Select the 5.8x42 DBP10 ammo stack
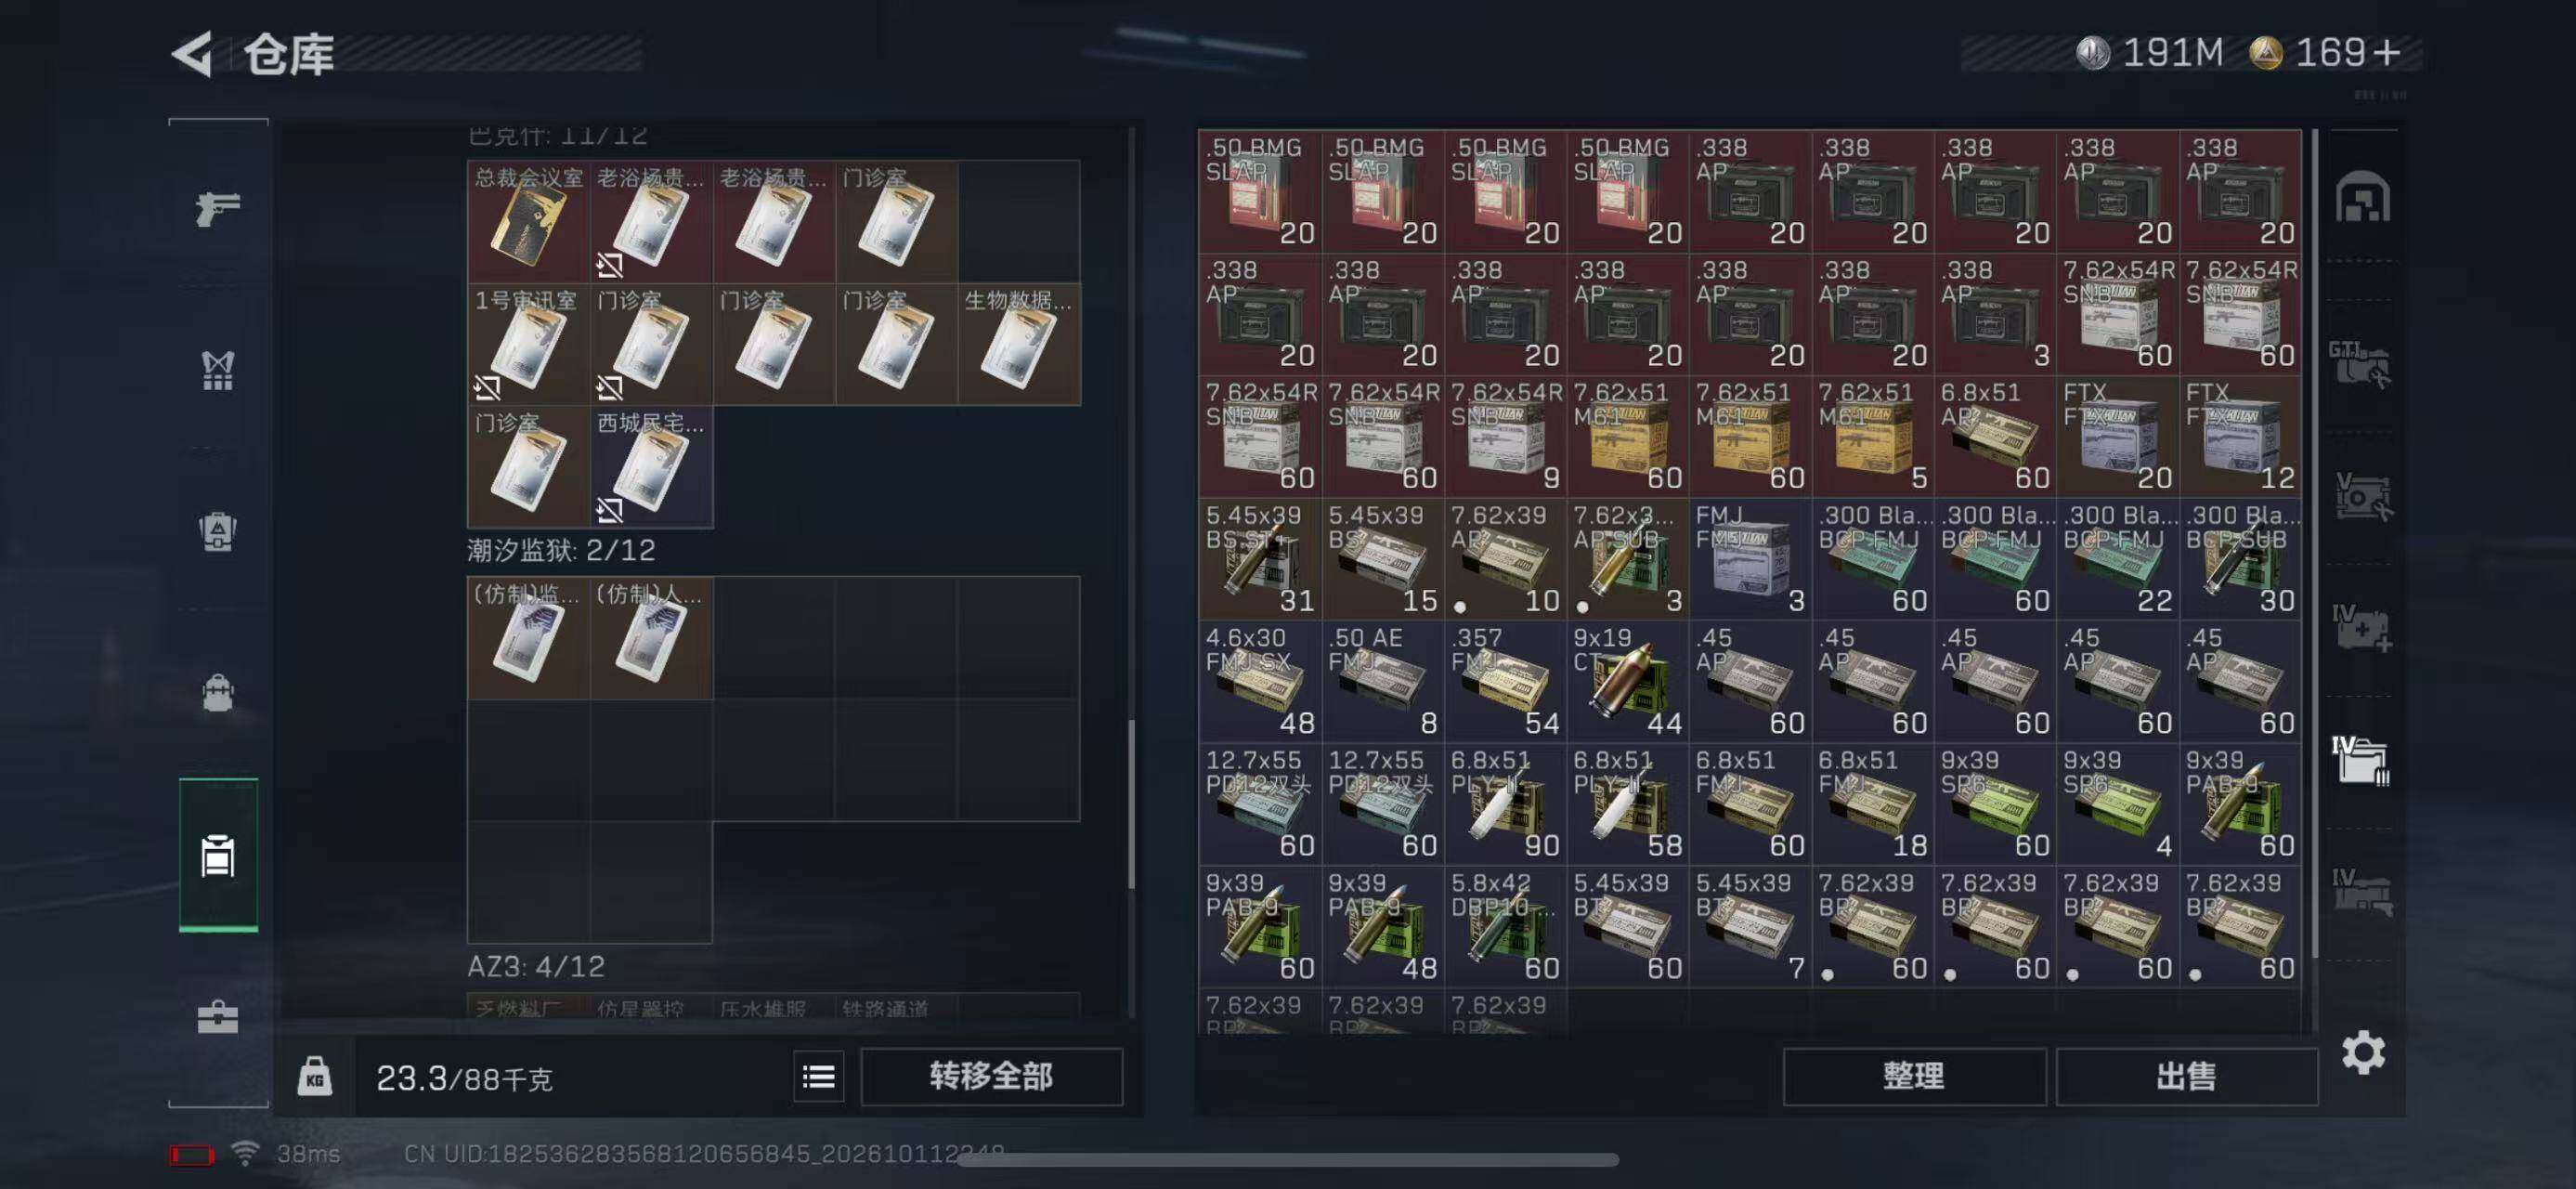 (x=1505, y=926)
